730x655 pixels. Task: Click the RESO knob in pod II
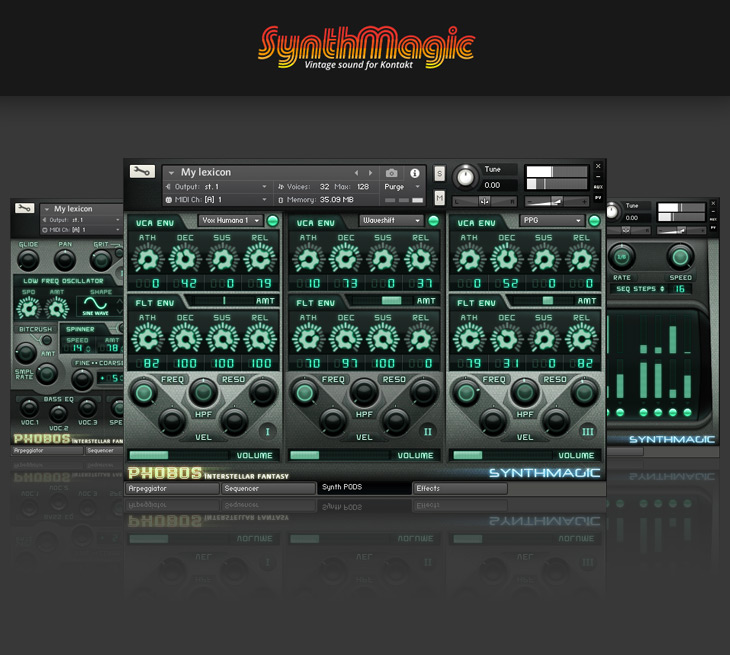tap(424, 392)
